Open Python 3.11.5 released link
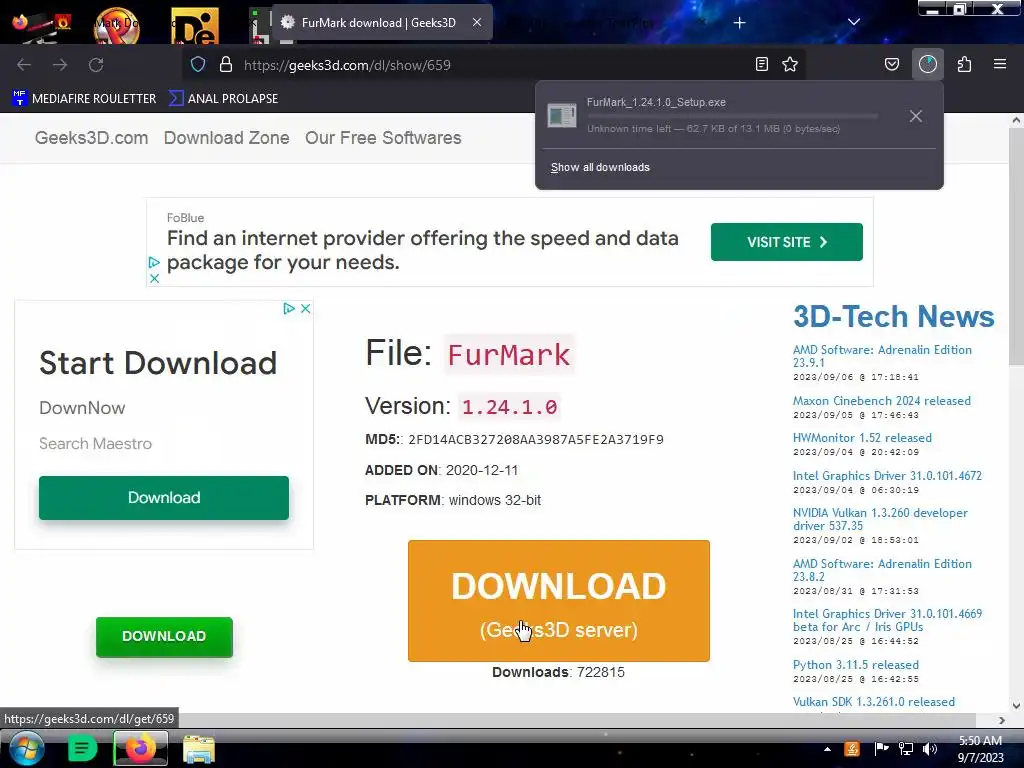The image size is (1024, 768). [x=856, y=665]
